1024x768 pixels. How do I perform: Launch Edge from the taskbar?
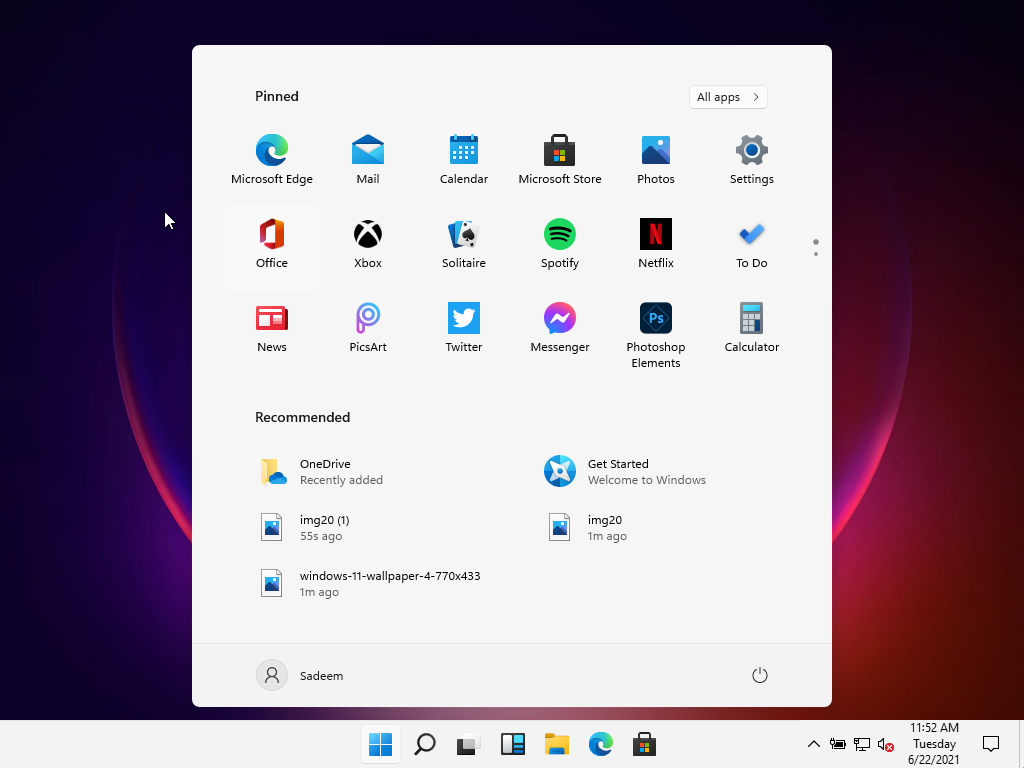(600, 744)
